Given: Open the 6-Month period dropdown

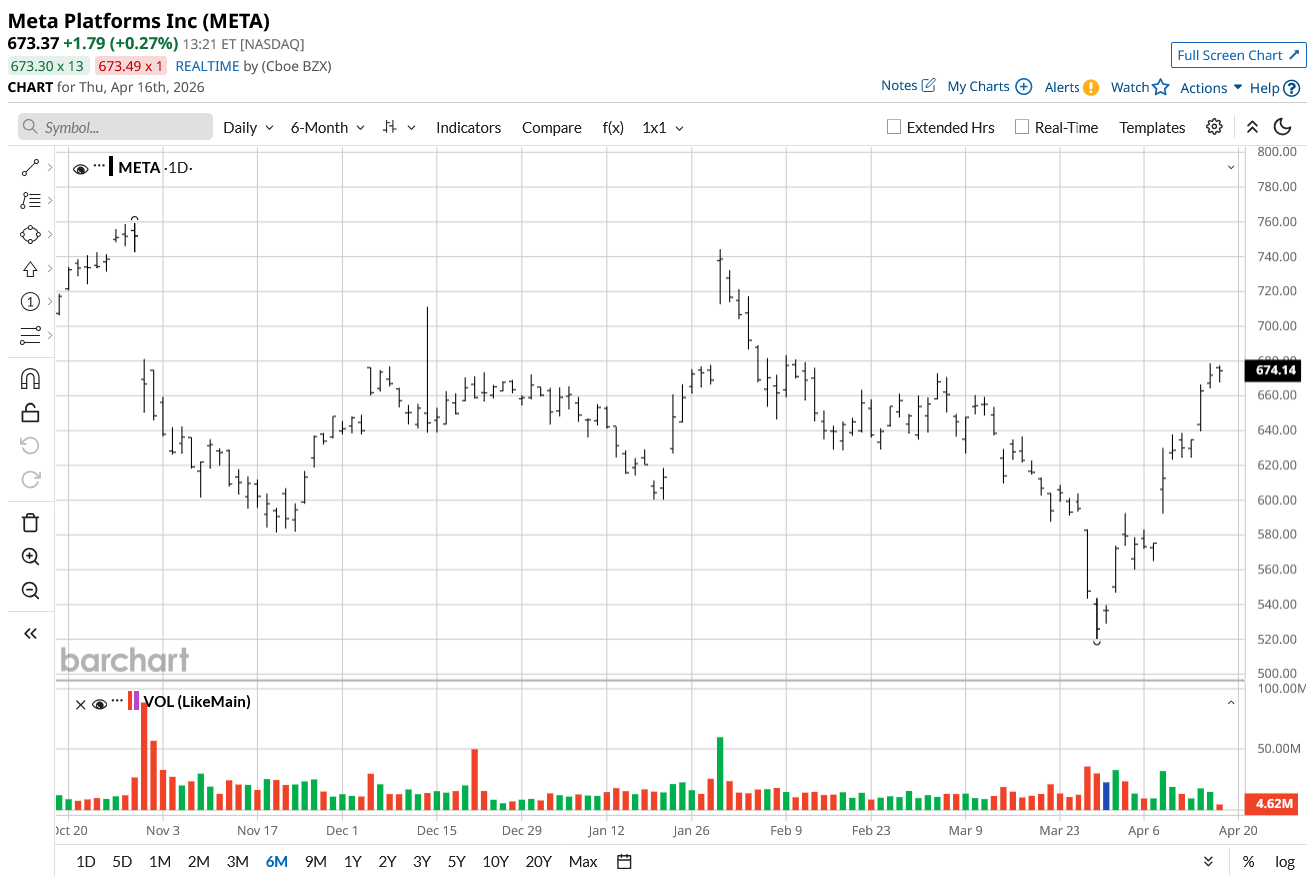Looking at the screenshot, I should click(328, 127).
